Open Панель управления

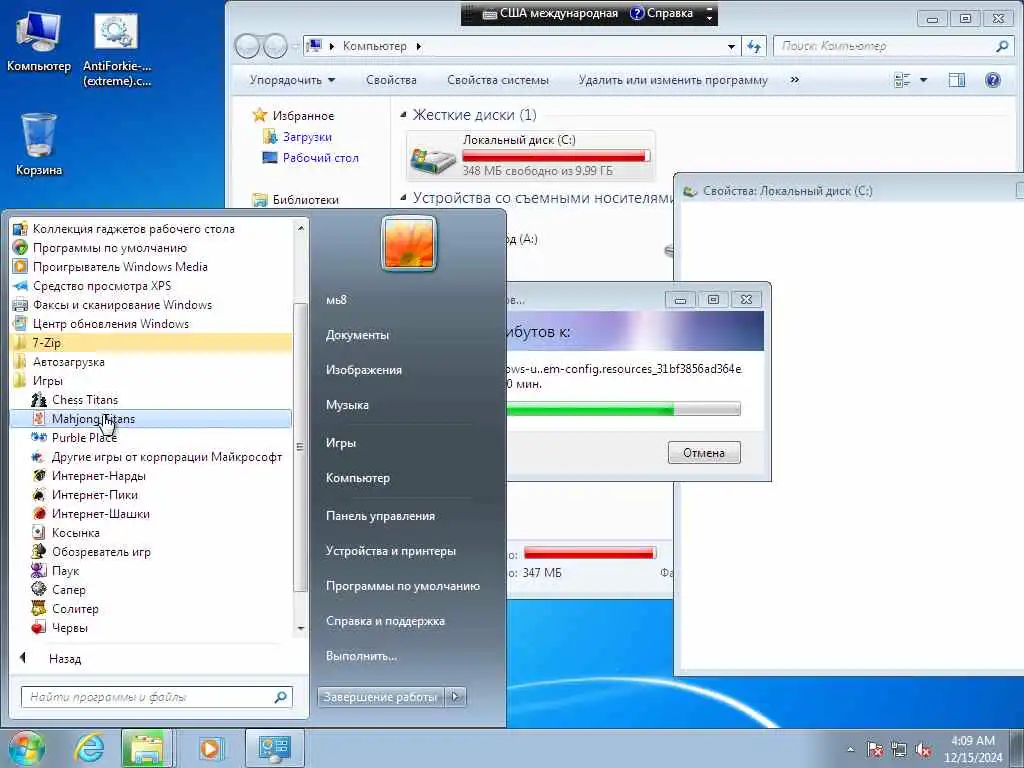(380, 516)
